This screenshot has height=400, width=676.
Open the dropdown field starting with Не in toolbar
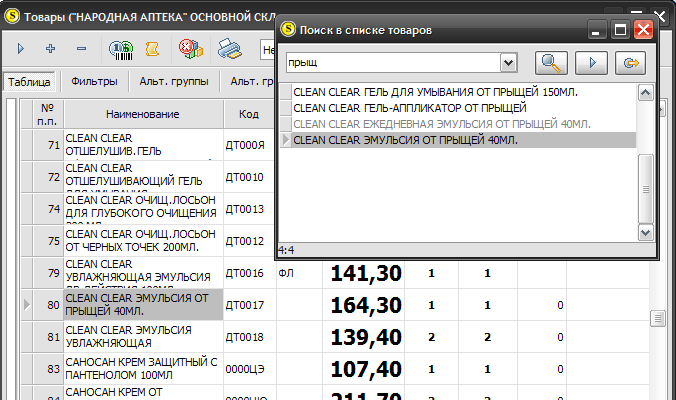[x=267, y=50]
